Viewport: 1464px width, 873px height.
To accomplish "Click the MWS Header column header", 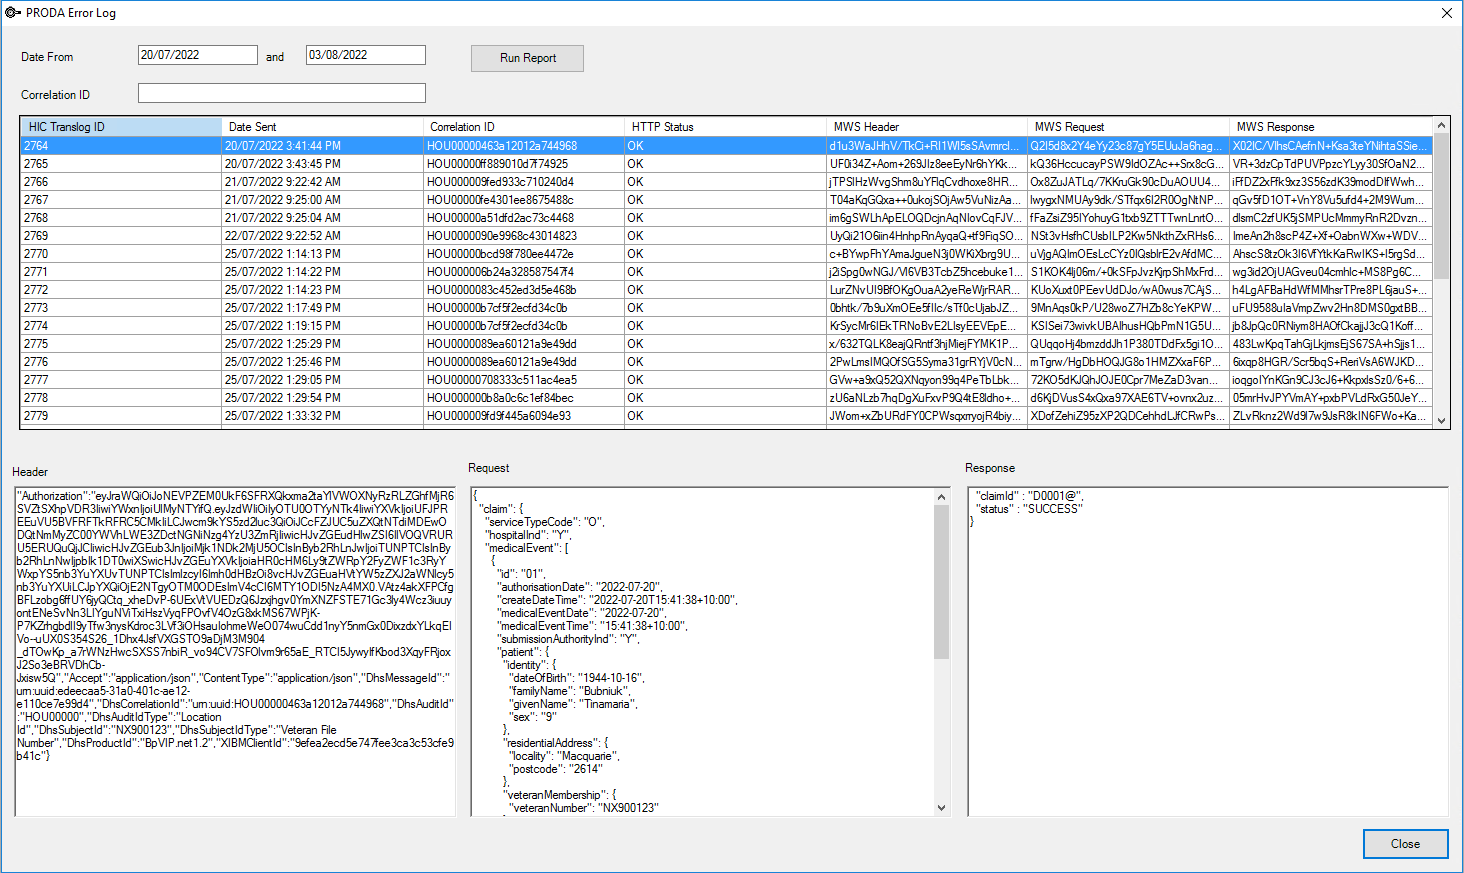I will click(x=927, y=127).
